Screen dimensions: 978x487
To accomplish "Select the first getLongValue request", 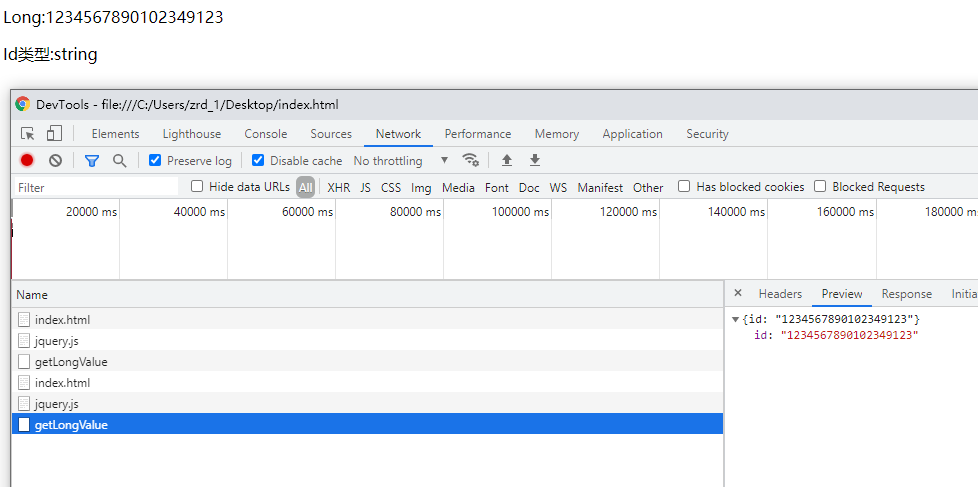I will (367, 362).
